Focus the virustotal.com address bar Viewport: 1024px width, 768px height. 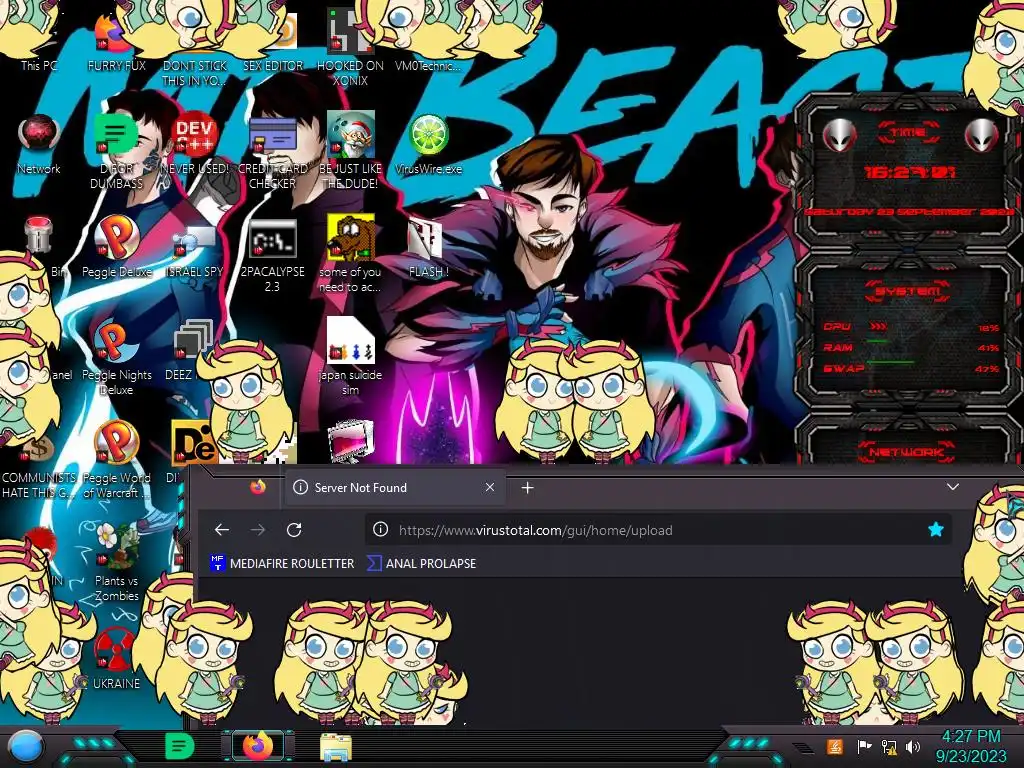click(x=658, y=530)
